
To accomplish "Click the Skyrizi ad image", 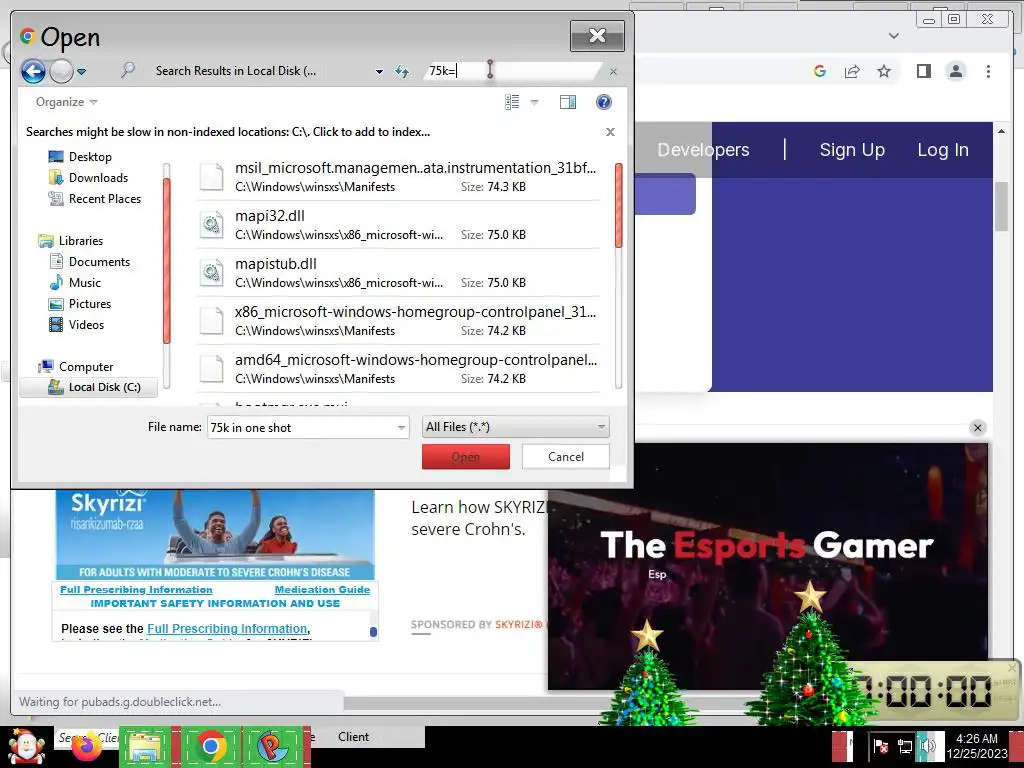I will [x=215, y=534].
